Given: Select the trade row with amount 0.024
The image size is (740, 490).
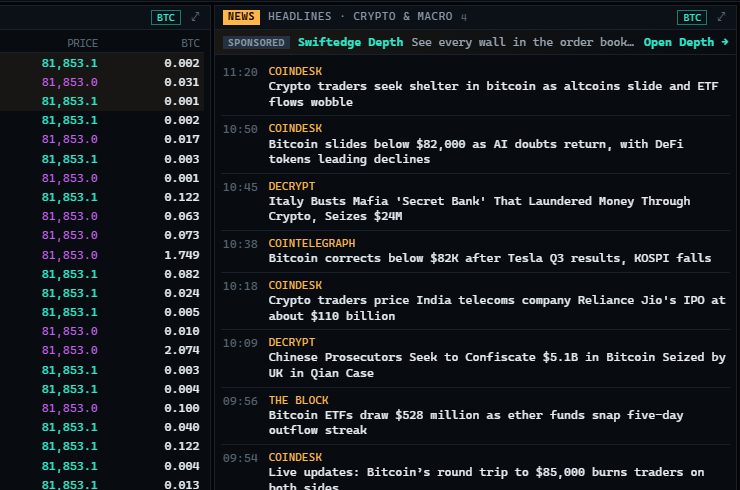Looking at the screenshot, I should pos(102,293).
